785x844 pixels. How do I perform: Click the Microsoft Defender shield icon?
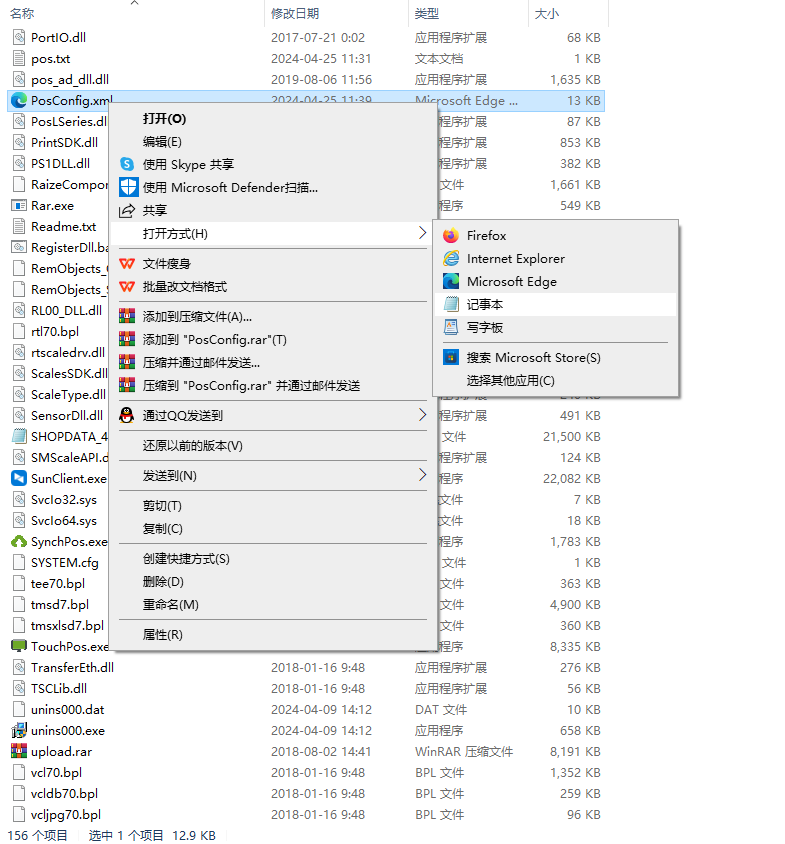coord(128,187)
